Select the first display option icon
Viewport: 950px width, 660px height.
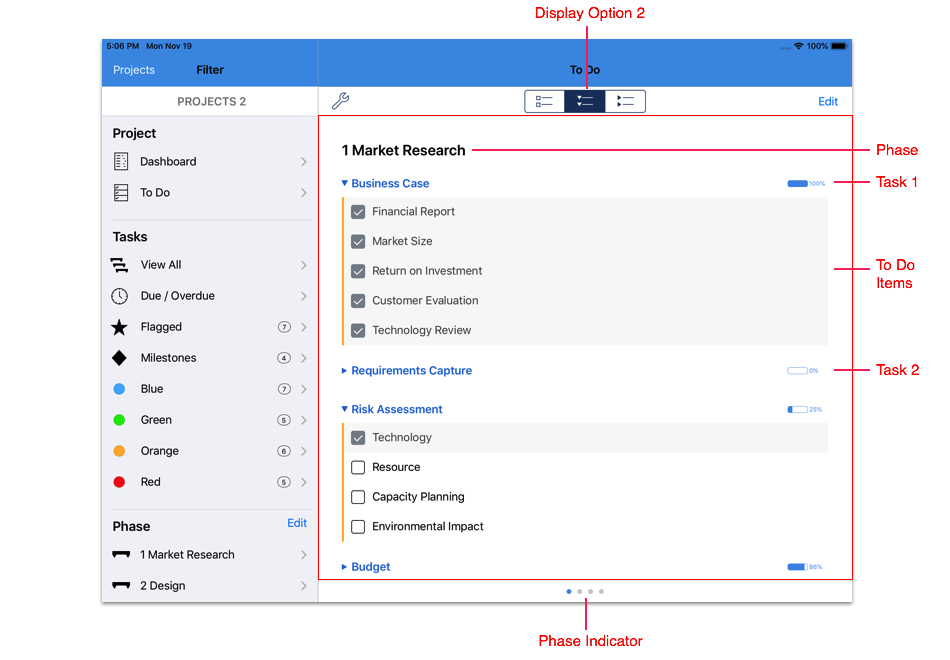point(545,101)
